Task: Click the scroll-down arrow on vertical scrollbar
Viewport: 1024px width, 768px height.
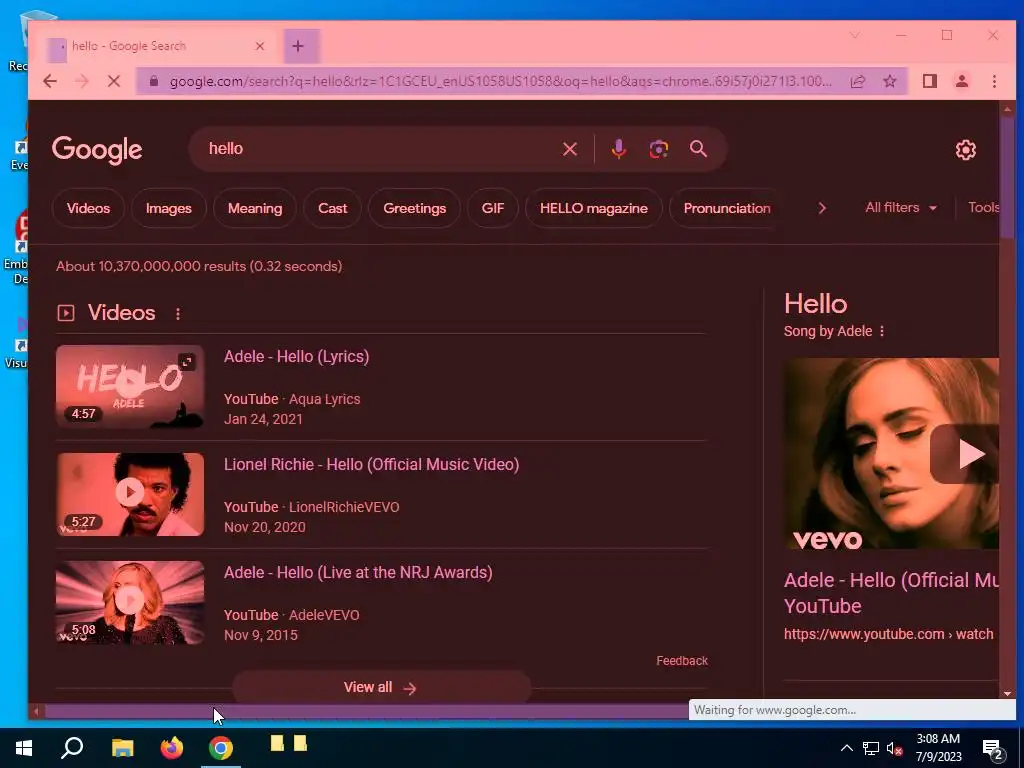Action: 1006,694
